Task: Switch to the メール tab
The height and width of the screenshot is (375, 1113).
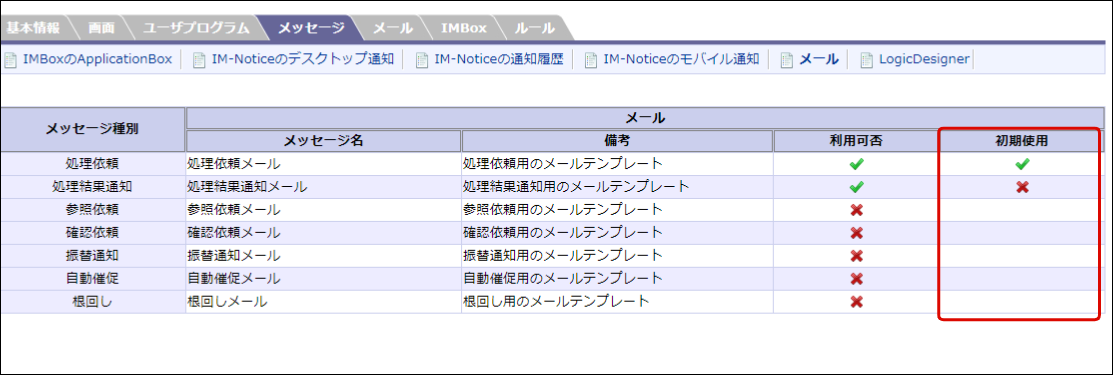Action: tap(393, 28)
